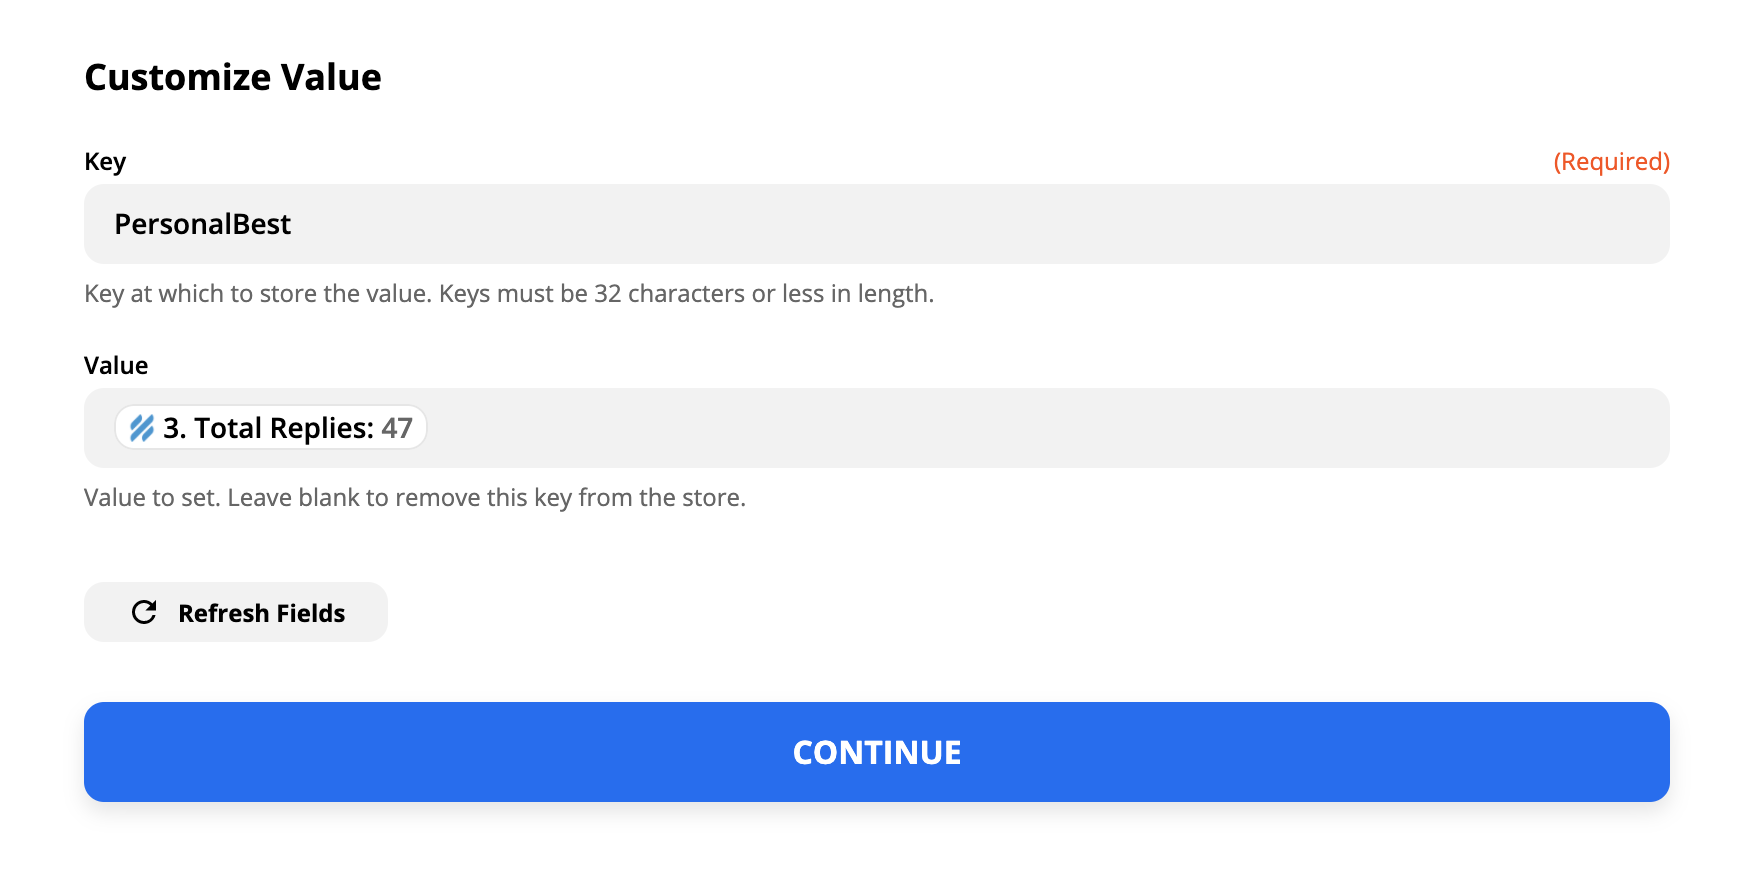The height and width of the screenshot is (888, 1764).
Task: Click the Refresh Fields button
Action: [x=236, y=612]
